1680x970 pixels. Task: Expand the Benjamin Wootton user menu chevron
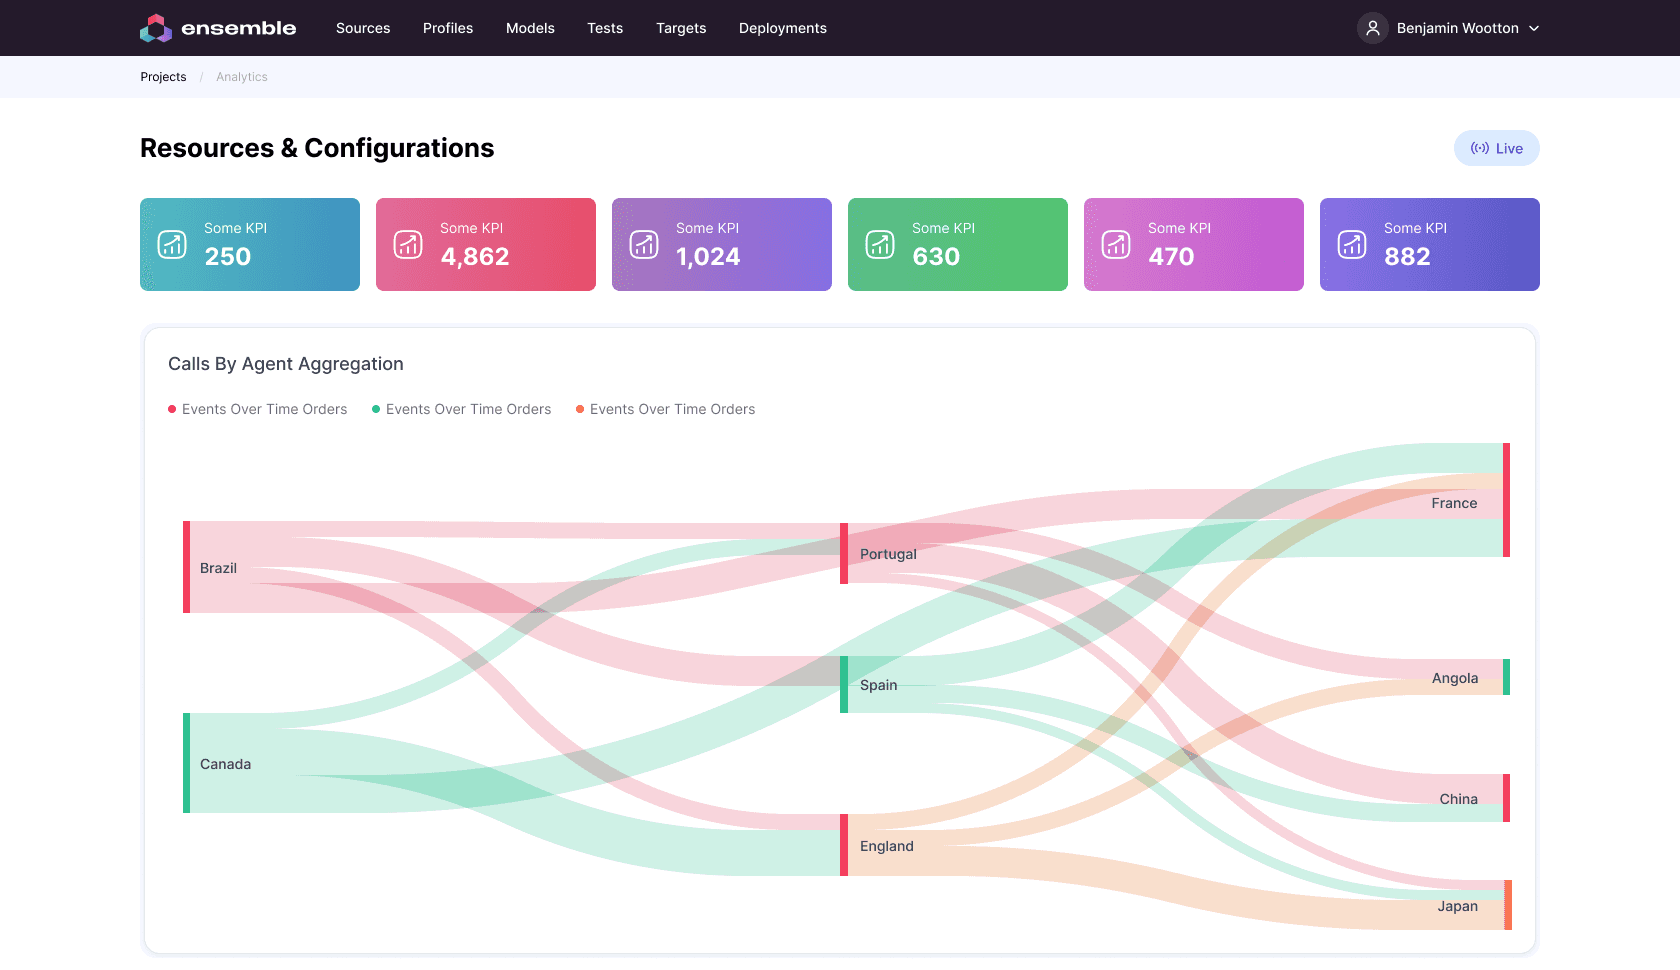[x=1534, y=28]
